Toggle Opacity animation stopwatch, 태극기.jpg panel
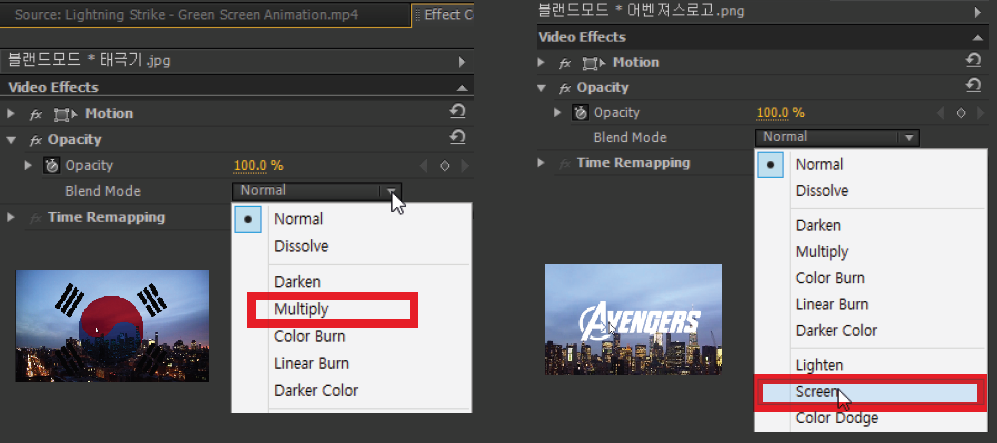 coord(52,165)
